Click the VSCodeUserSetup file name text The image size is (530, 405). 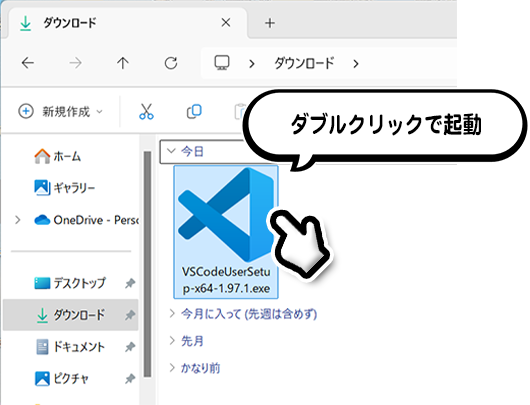tap(226, 280)
